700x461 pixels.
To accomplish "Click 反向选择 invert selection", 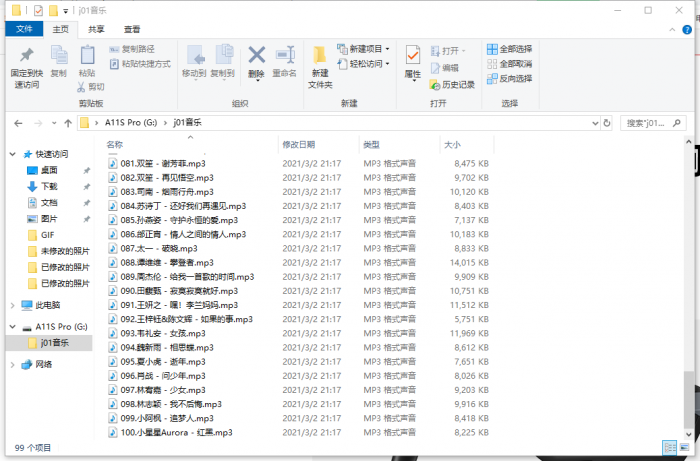I will coord(492,78).
